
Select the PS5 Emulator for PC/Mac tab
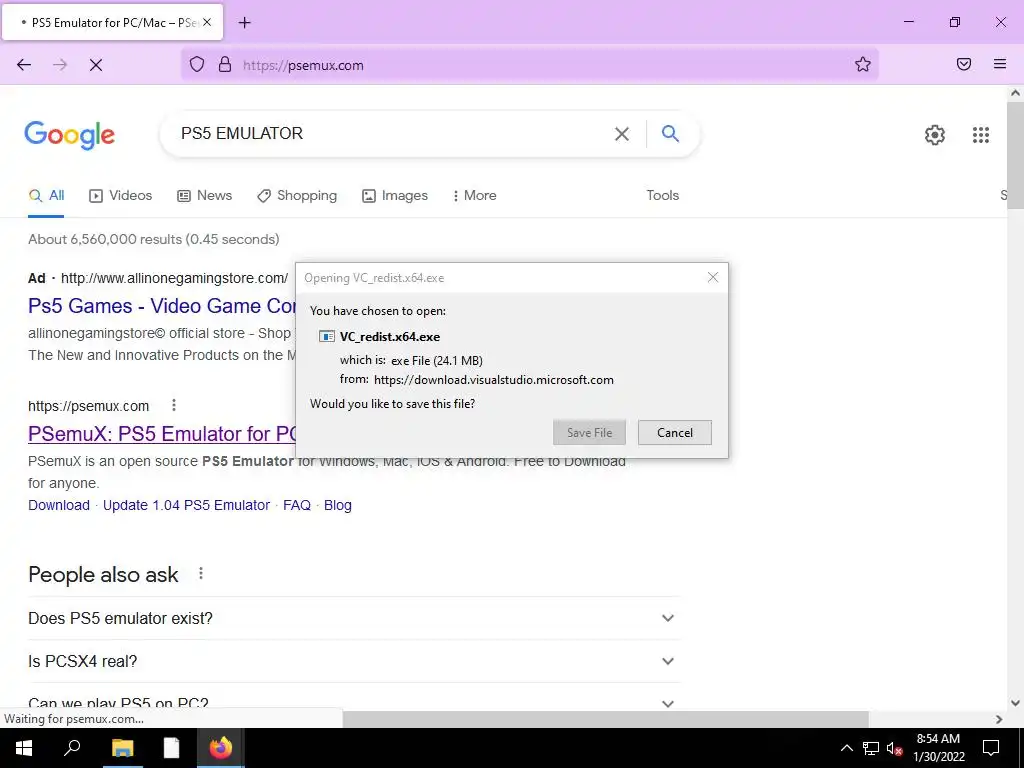(112, 22)
